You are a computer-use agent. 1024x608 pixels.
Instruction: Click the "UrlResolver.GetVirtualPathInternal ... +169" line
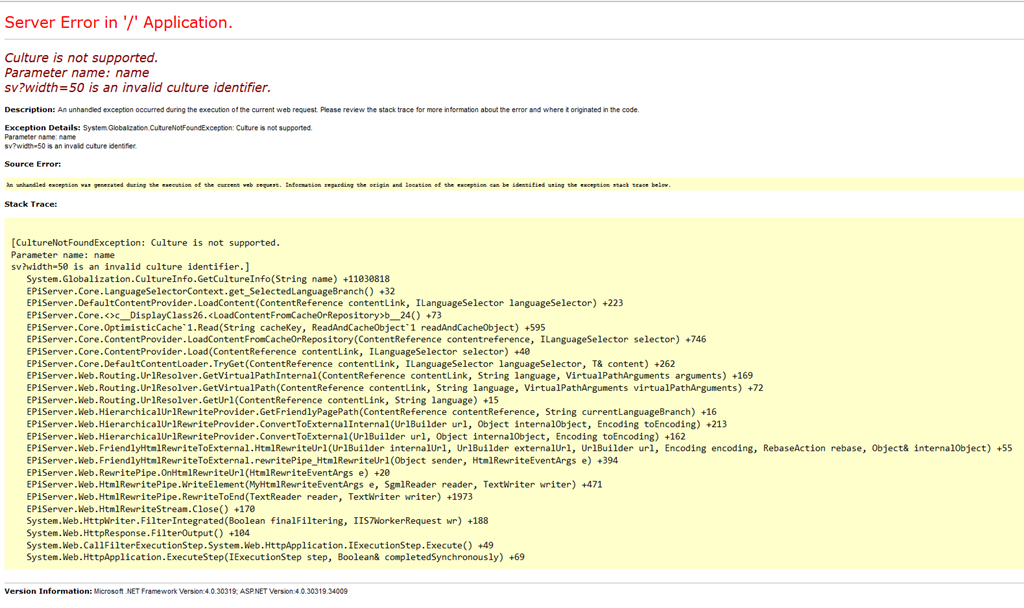point(390,376)
